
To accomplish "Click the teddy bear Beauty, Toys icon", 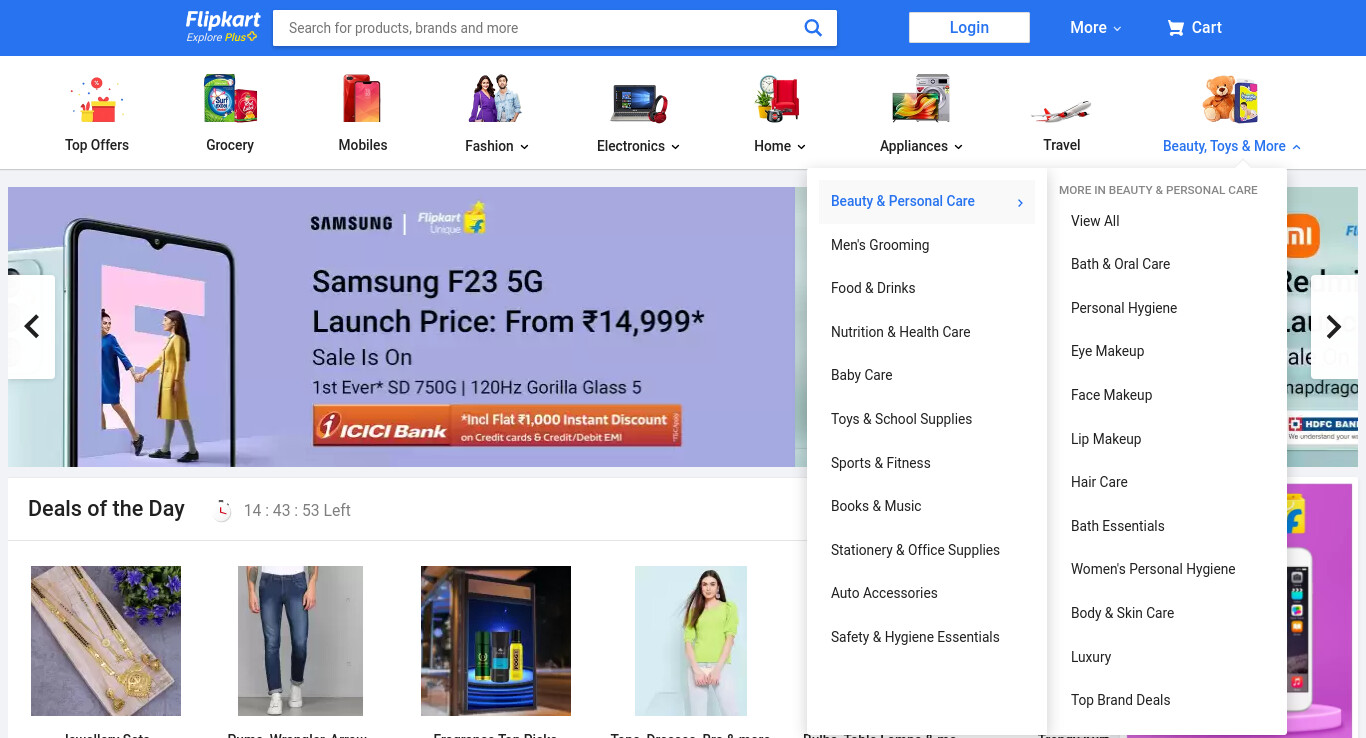I will 1231,99.
